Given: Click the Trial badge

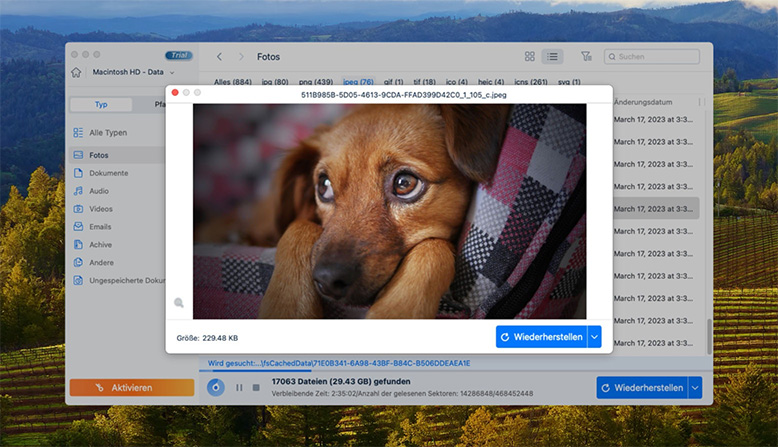Looking at the screenshot, I should 179,55.
